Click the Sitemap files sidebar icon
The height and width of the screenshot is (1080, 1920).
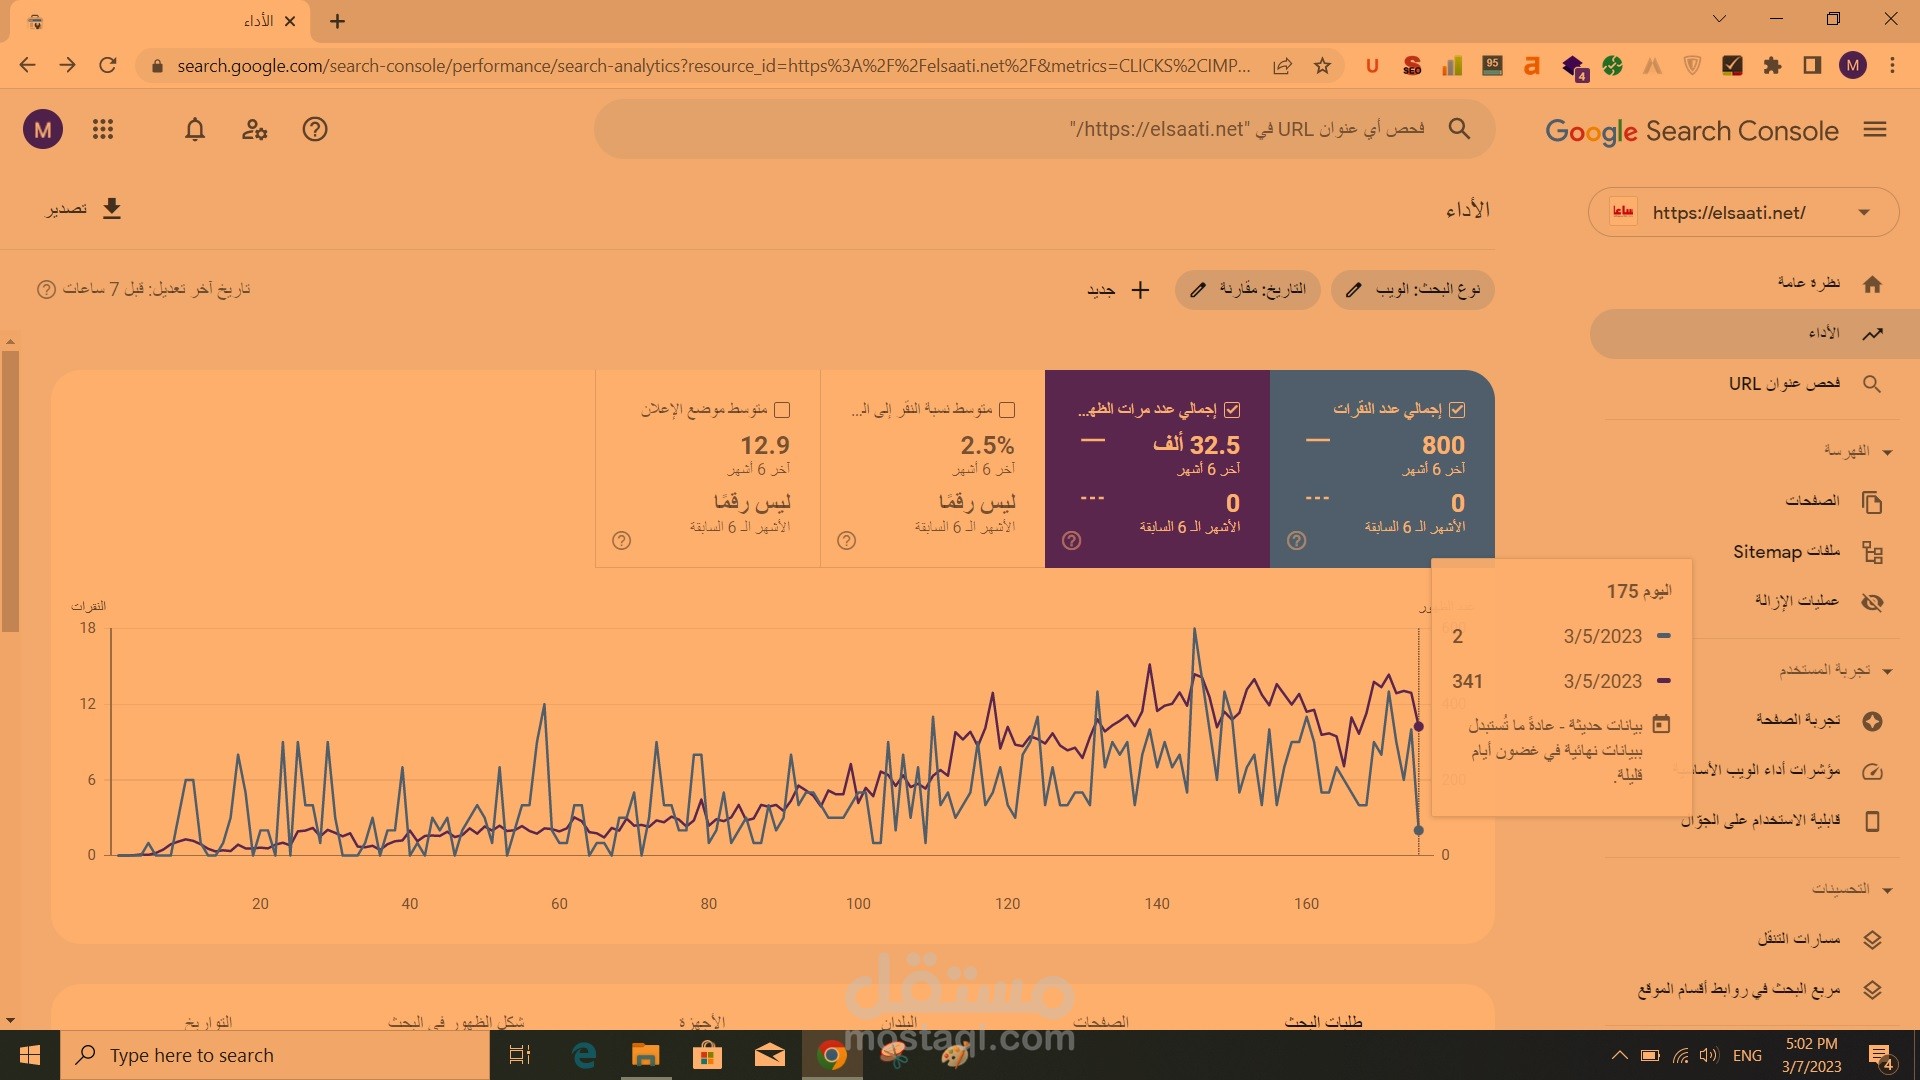(x=1872, y=552)
